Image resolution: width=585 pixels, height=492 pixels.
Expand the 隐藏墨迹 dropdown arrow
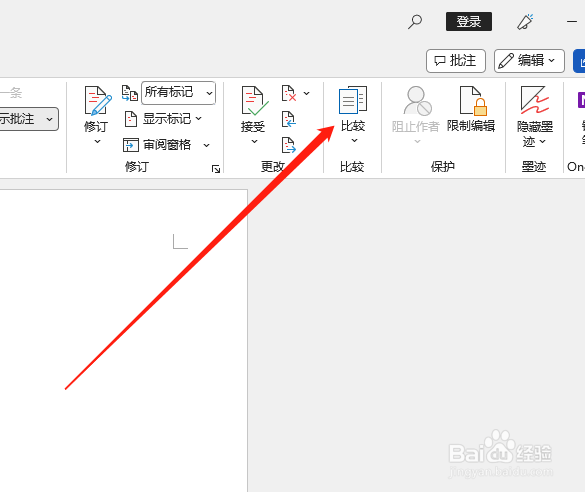pyautogui.click(x=542, y=141)
